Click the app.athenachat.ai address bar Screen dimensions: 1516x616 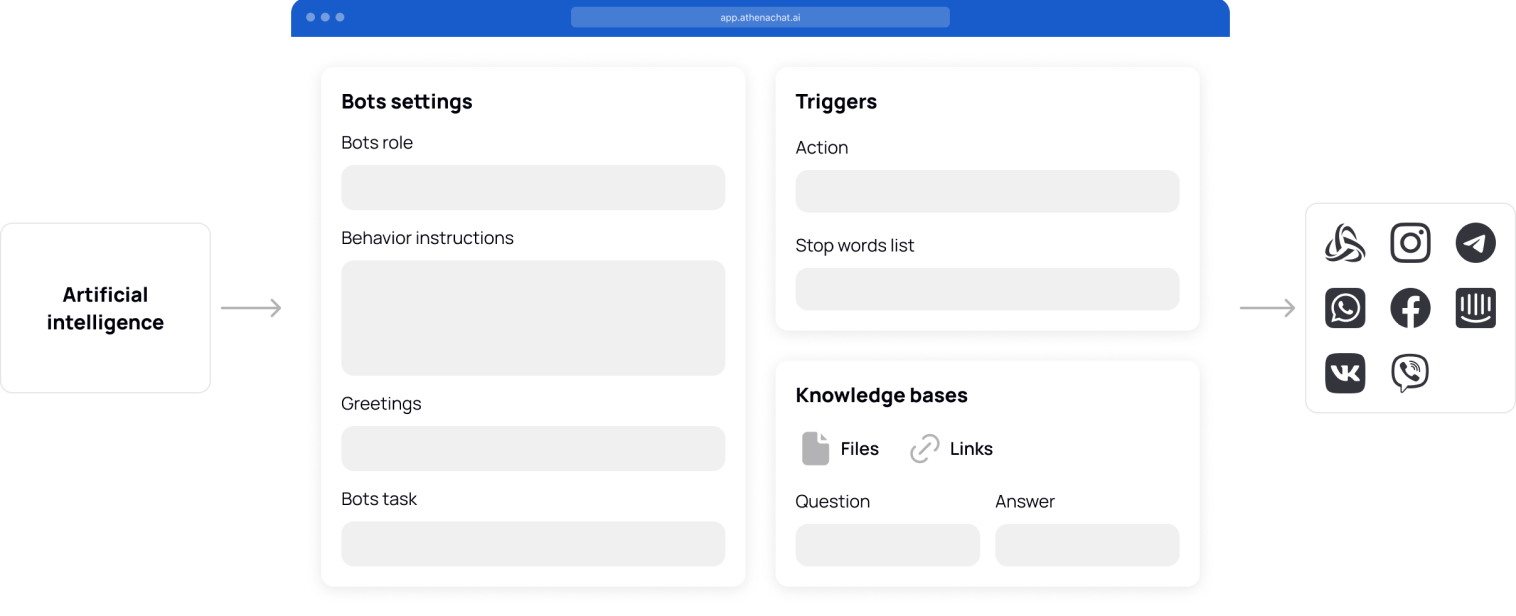[x=760, y=17]
